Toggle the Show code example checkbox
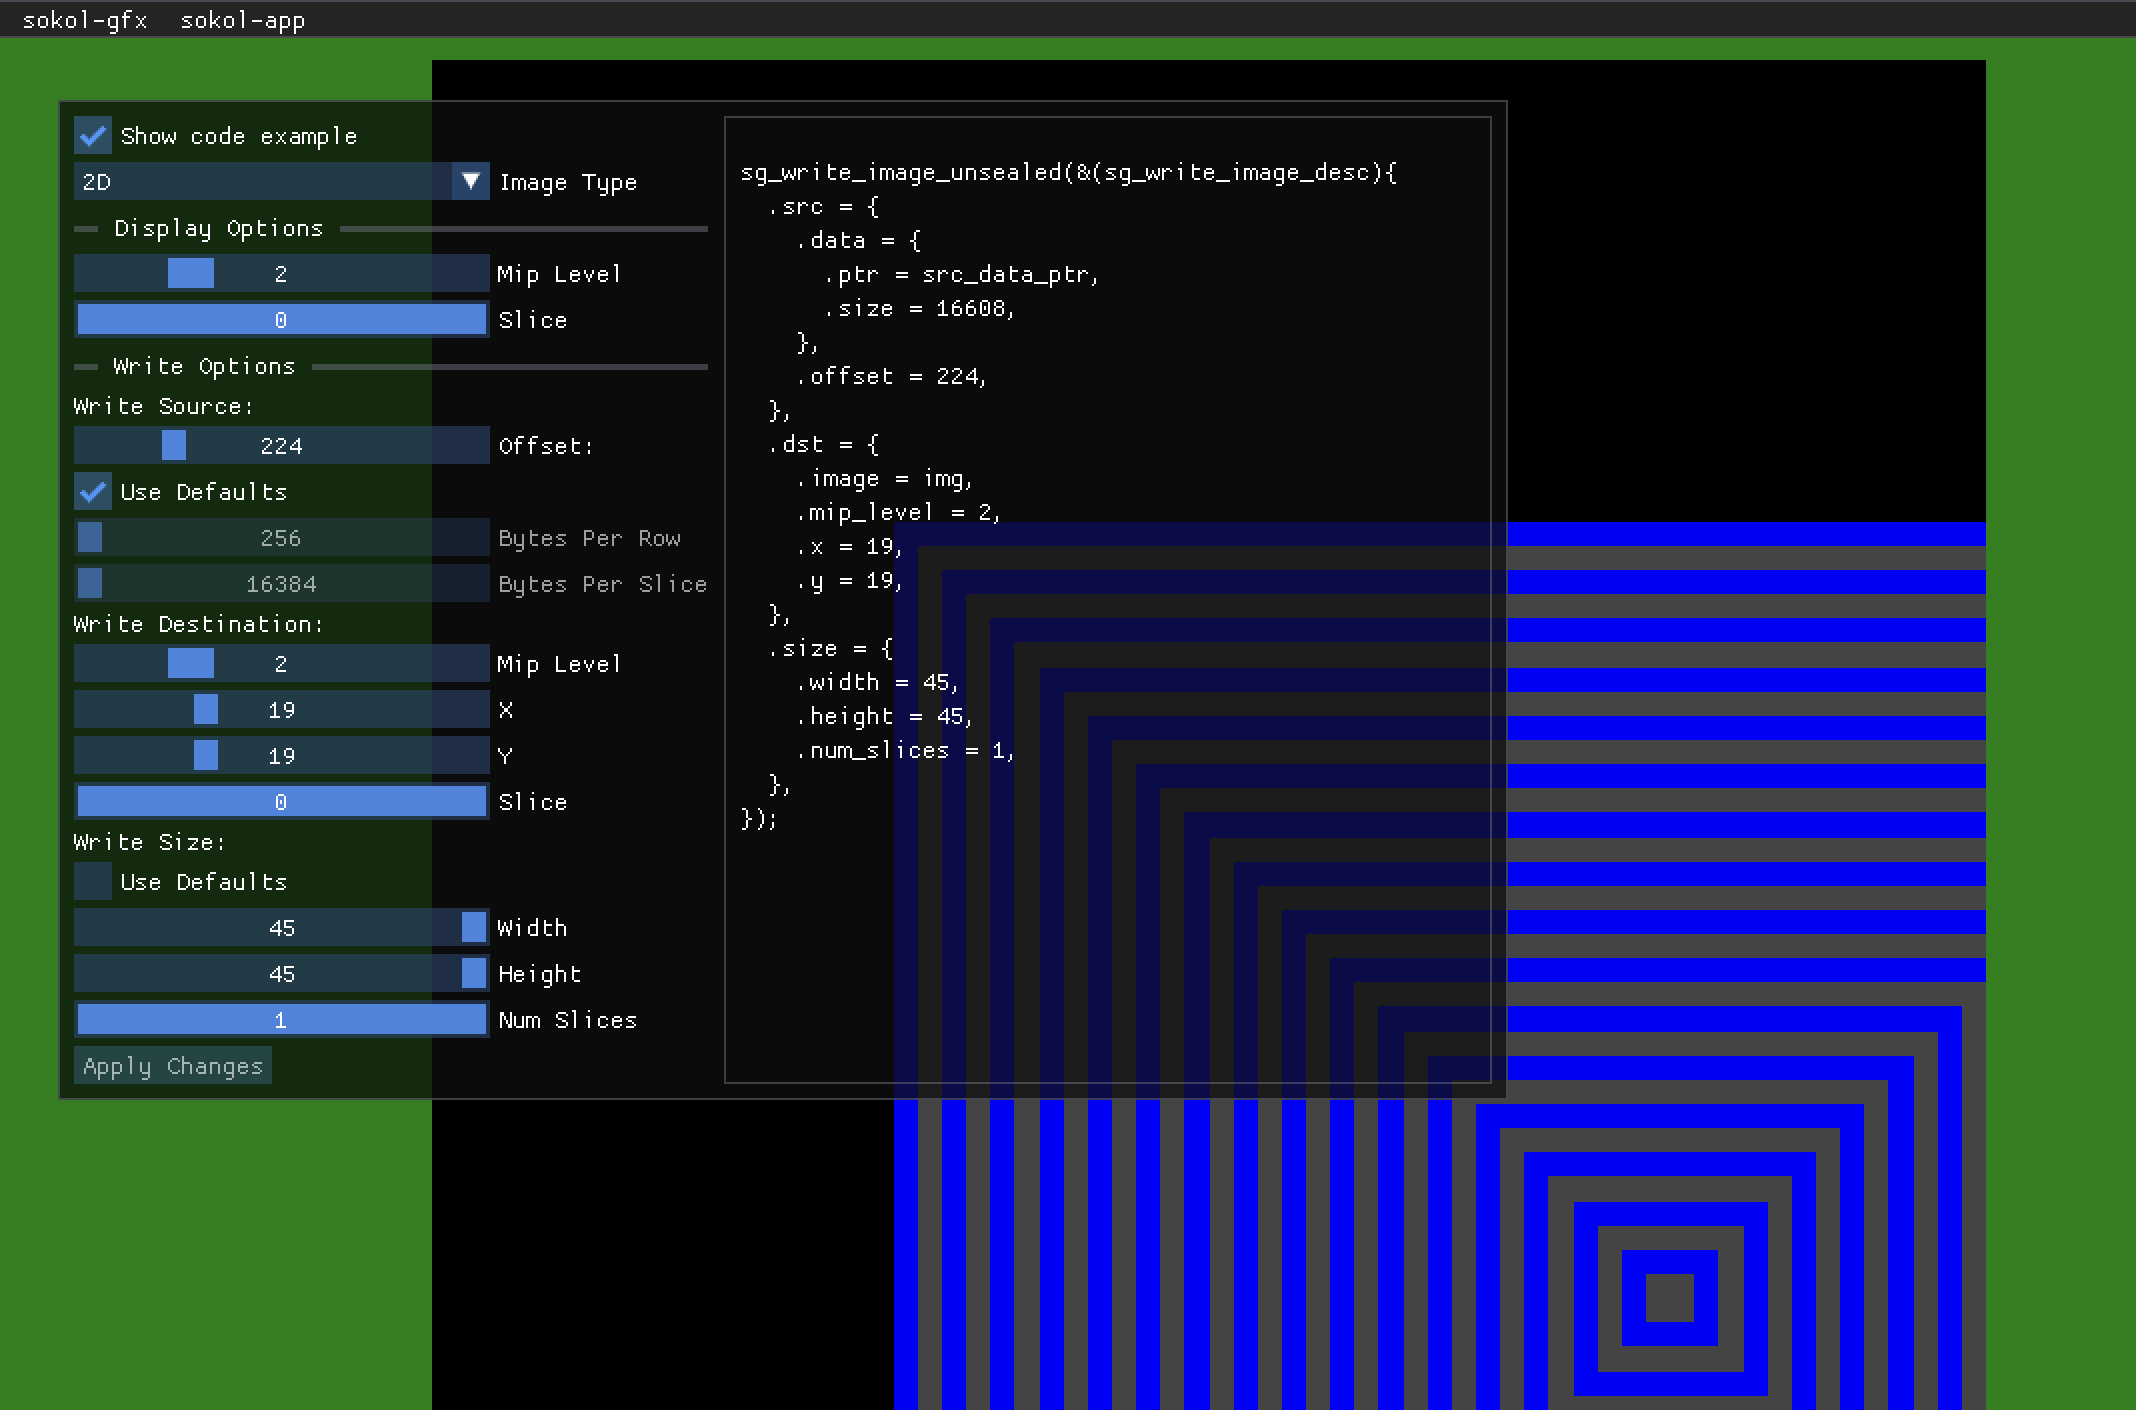Viewport: 2136px width, 1410px height. (93, 135)
